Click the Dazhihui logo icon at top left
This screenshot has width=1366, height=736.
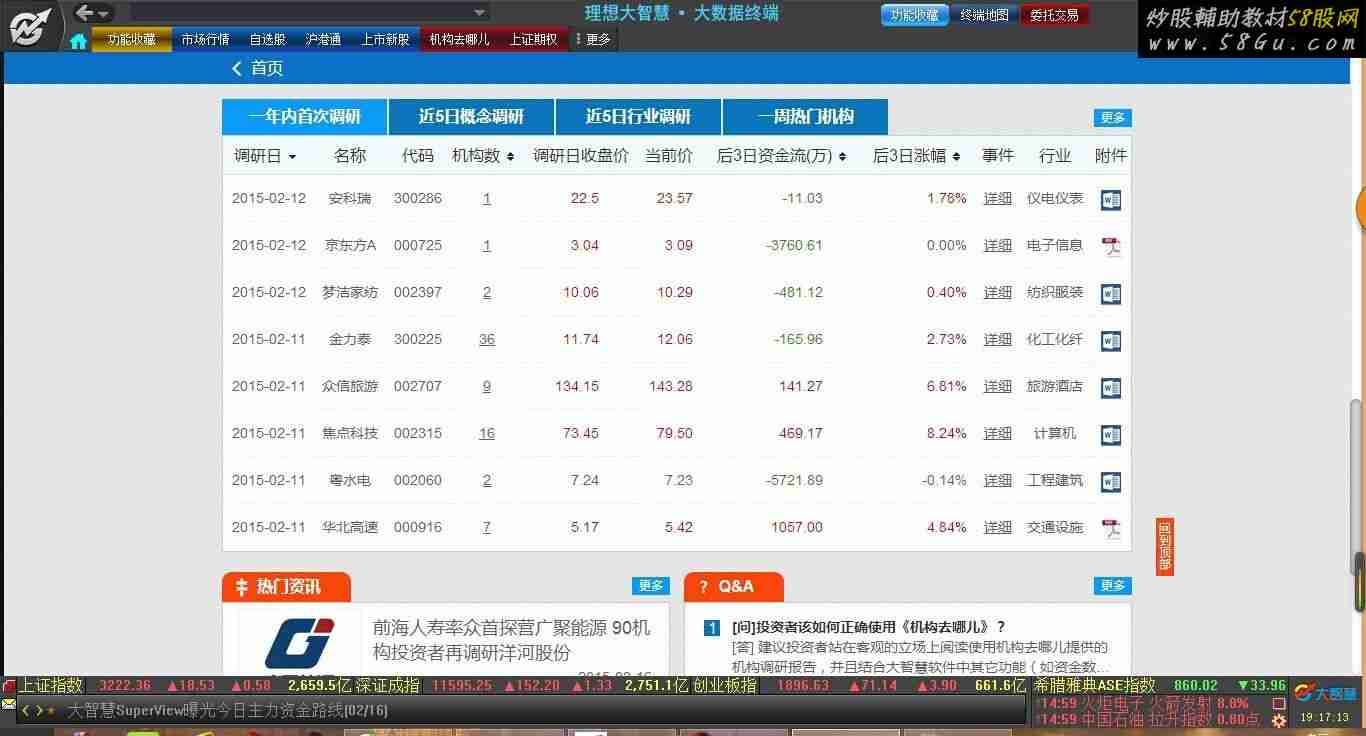[30, 26]
